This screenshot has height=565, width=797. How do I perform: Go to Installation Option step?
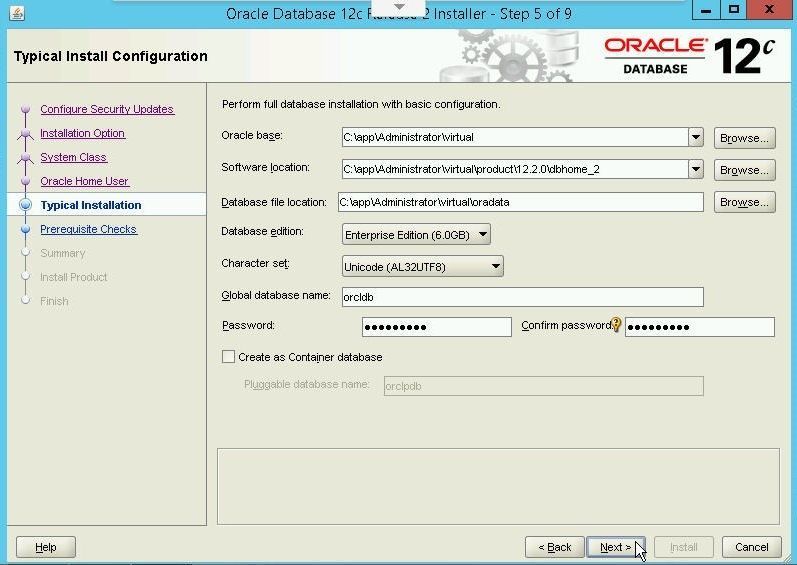coord(82,133)
